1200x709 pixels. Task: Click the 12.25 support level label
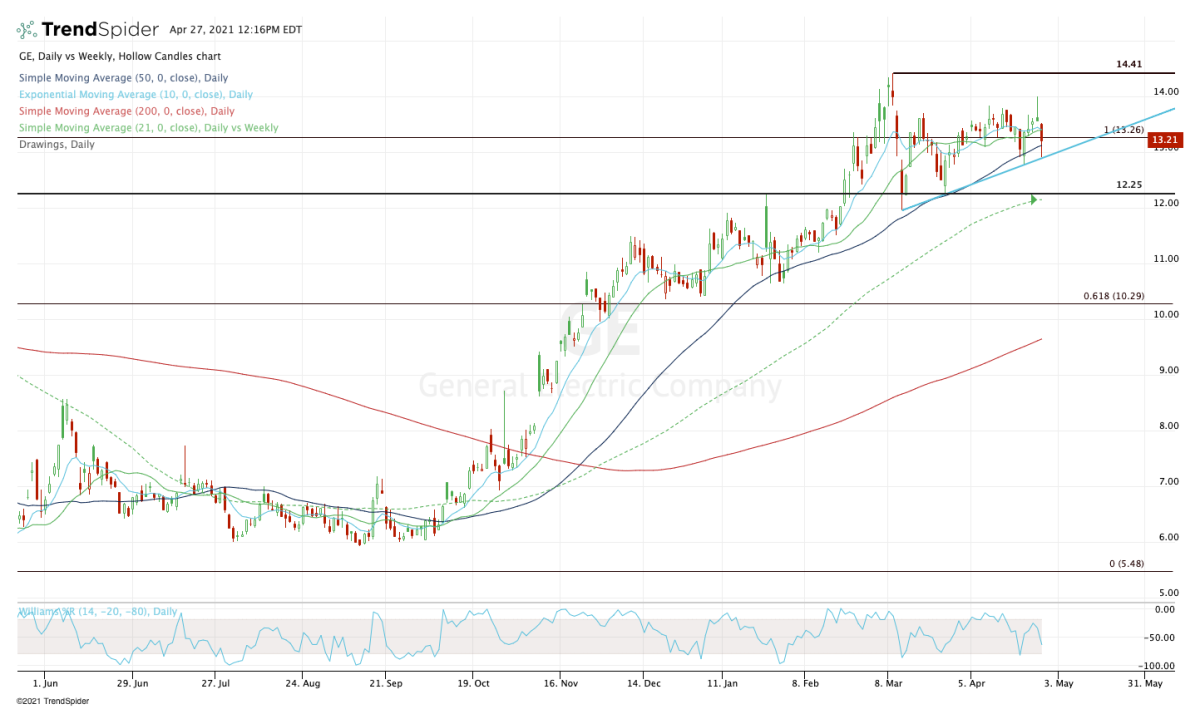(x=1129, y=185)
